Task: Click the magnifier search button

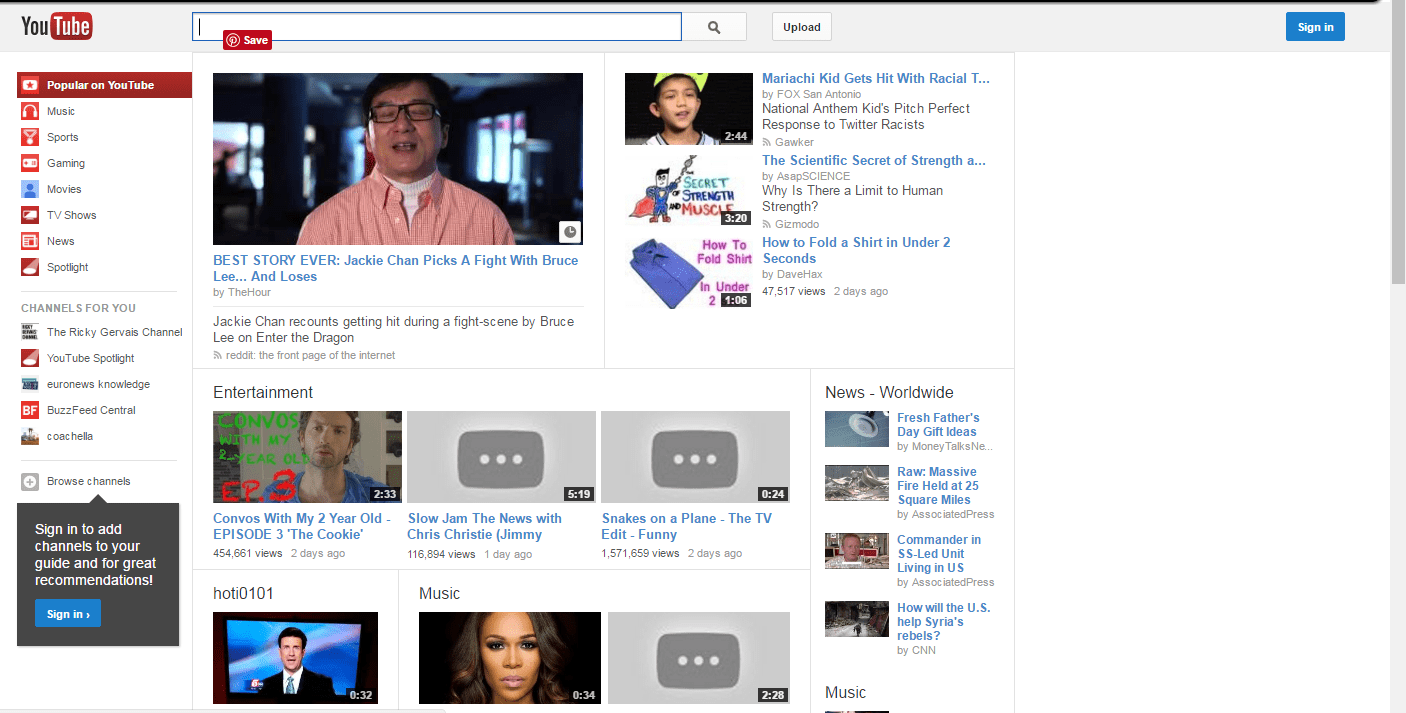Action: tap(714, 27)
